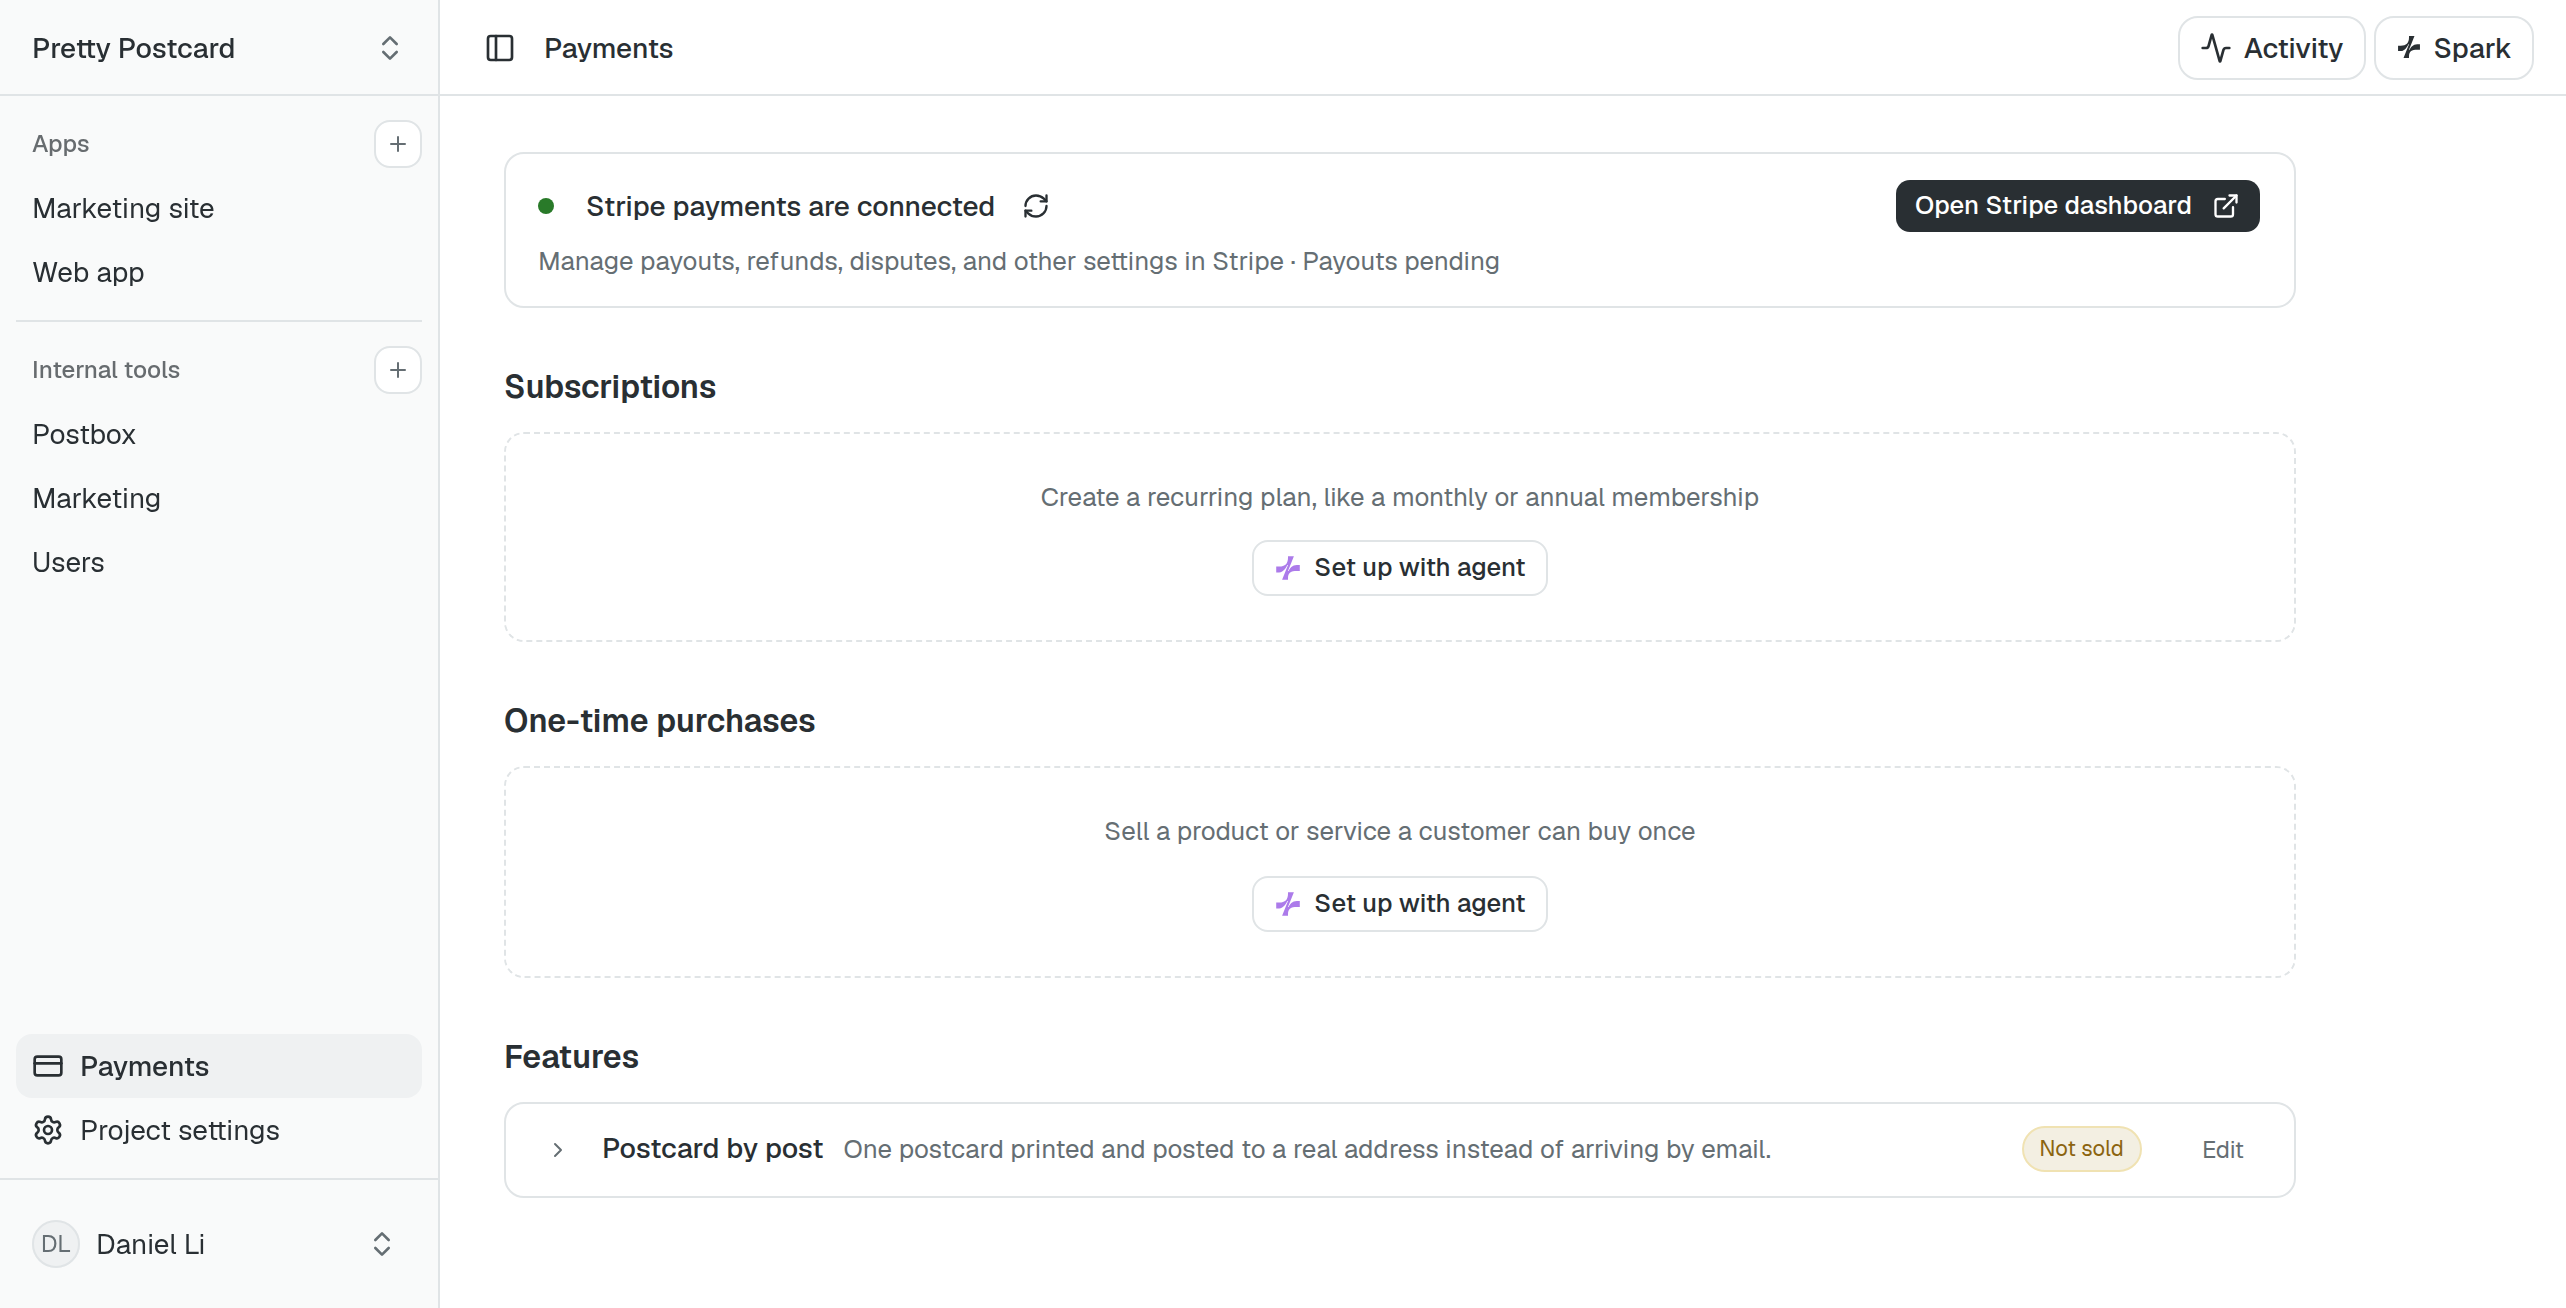
Task: Click the One-time purchases heading
Action: click(x=659, y=721)
